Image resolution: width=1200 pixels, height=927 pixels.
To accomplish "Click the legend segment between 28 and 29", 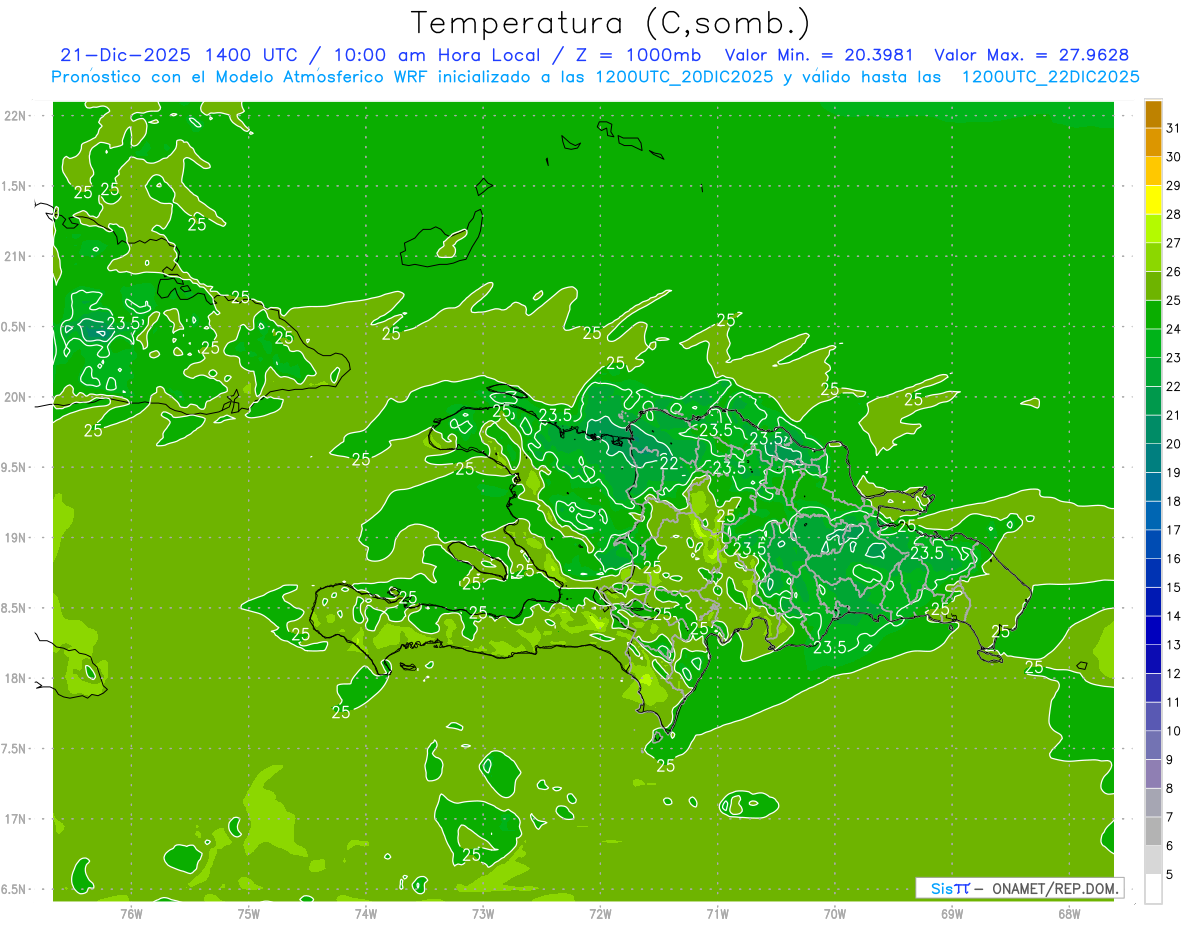I will click(1153, 200).
